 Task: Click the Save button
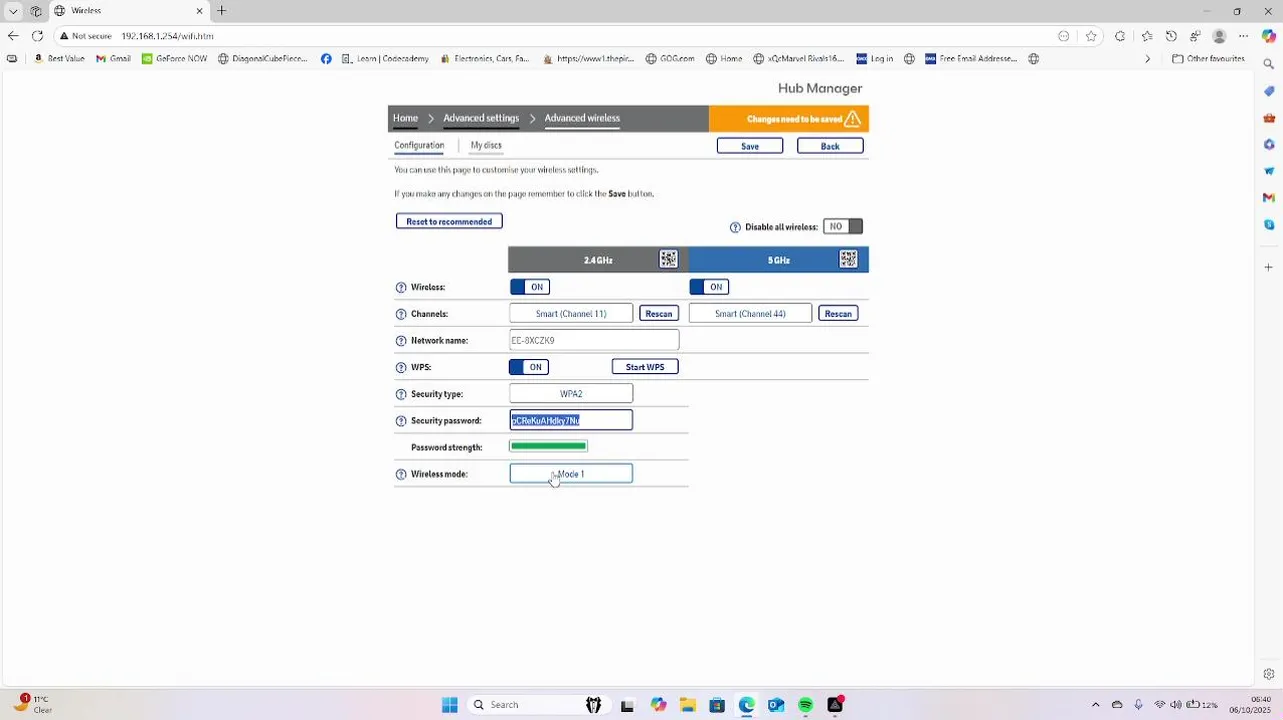point(750,147)
